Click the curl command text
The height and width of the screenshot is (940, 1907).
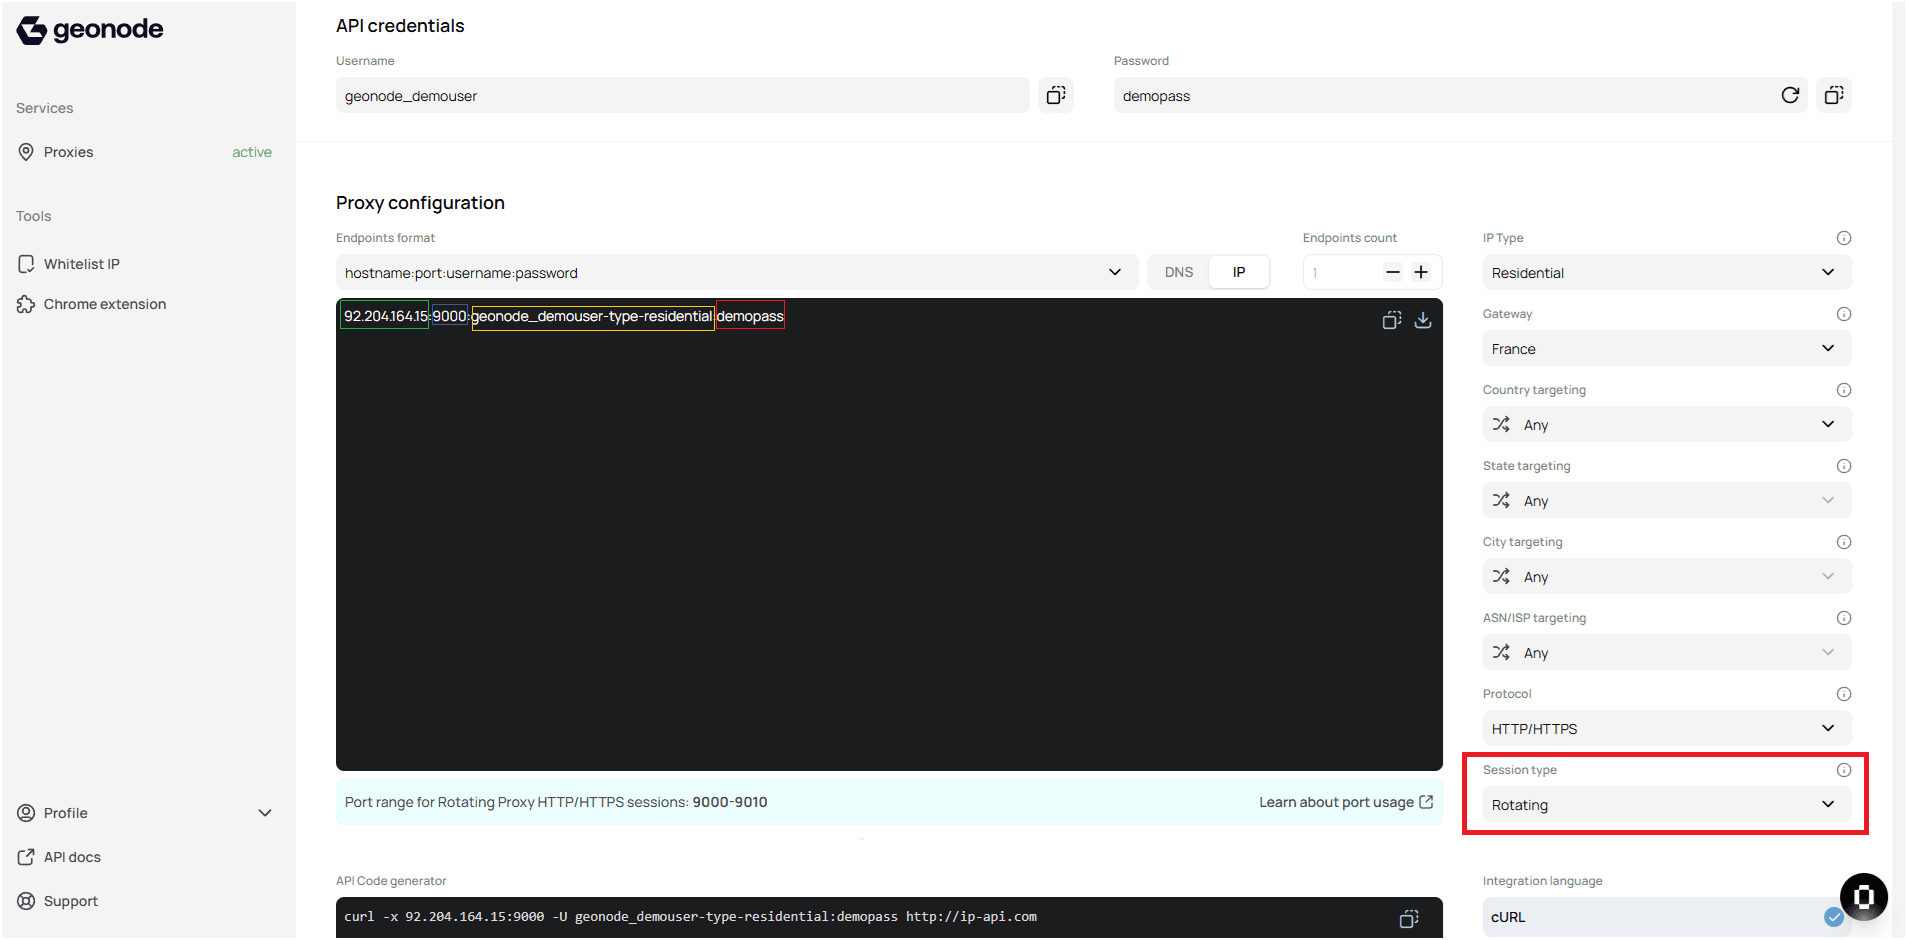(690, 917)
